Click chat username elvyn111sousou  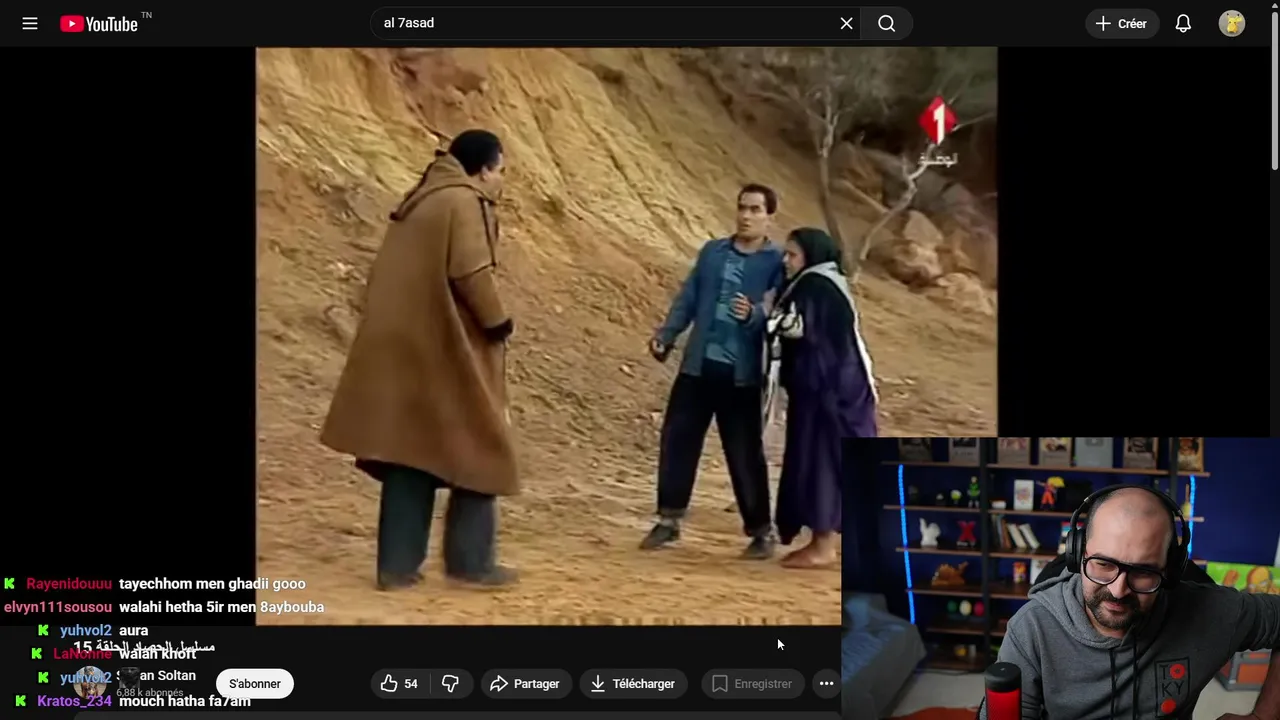coord(58,607)
